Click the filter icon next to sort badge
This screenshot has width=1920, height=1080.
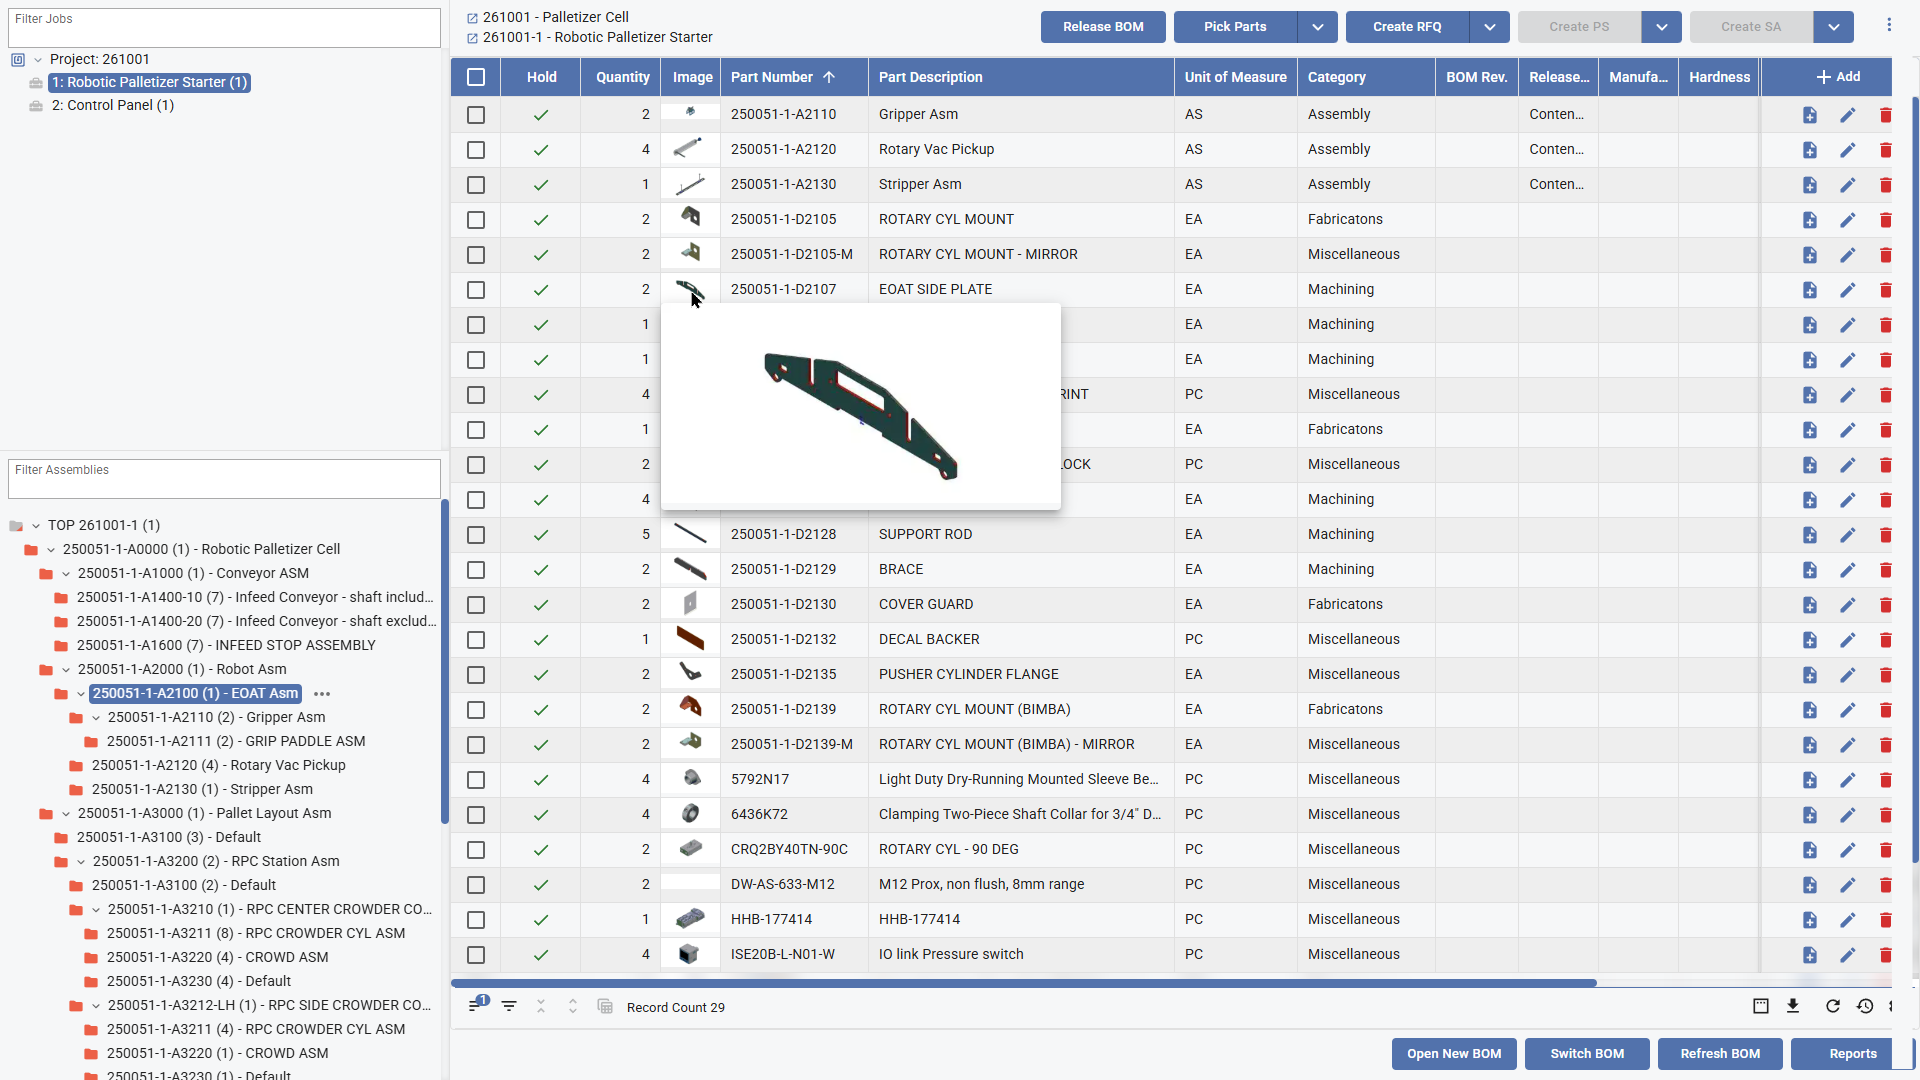coord(509,1006)
